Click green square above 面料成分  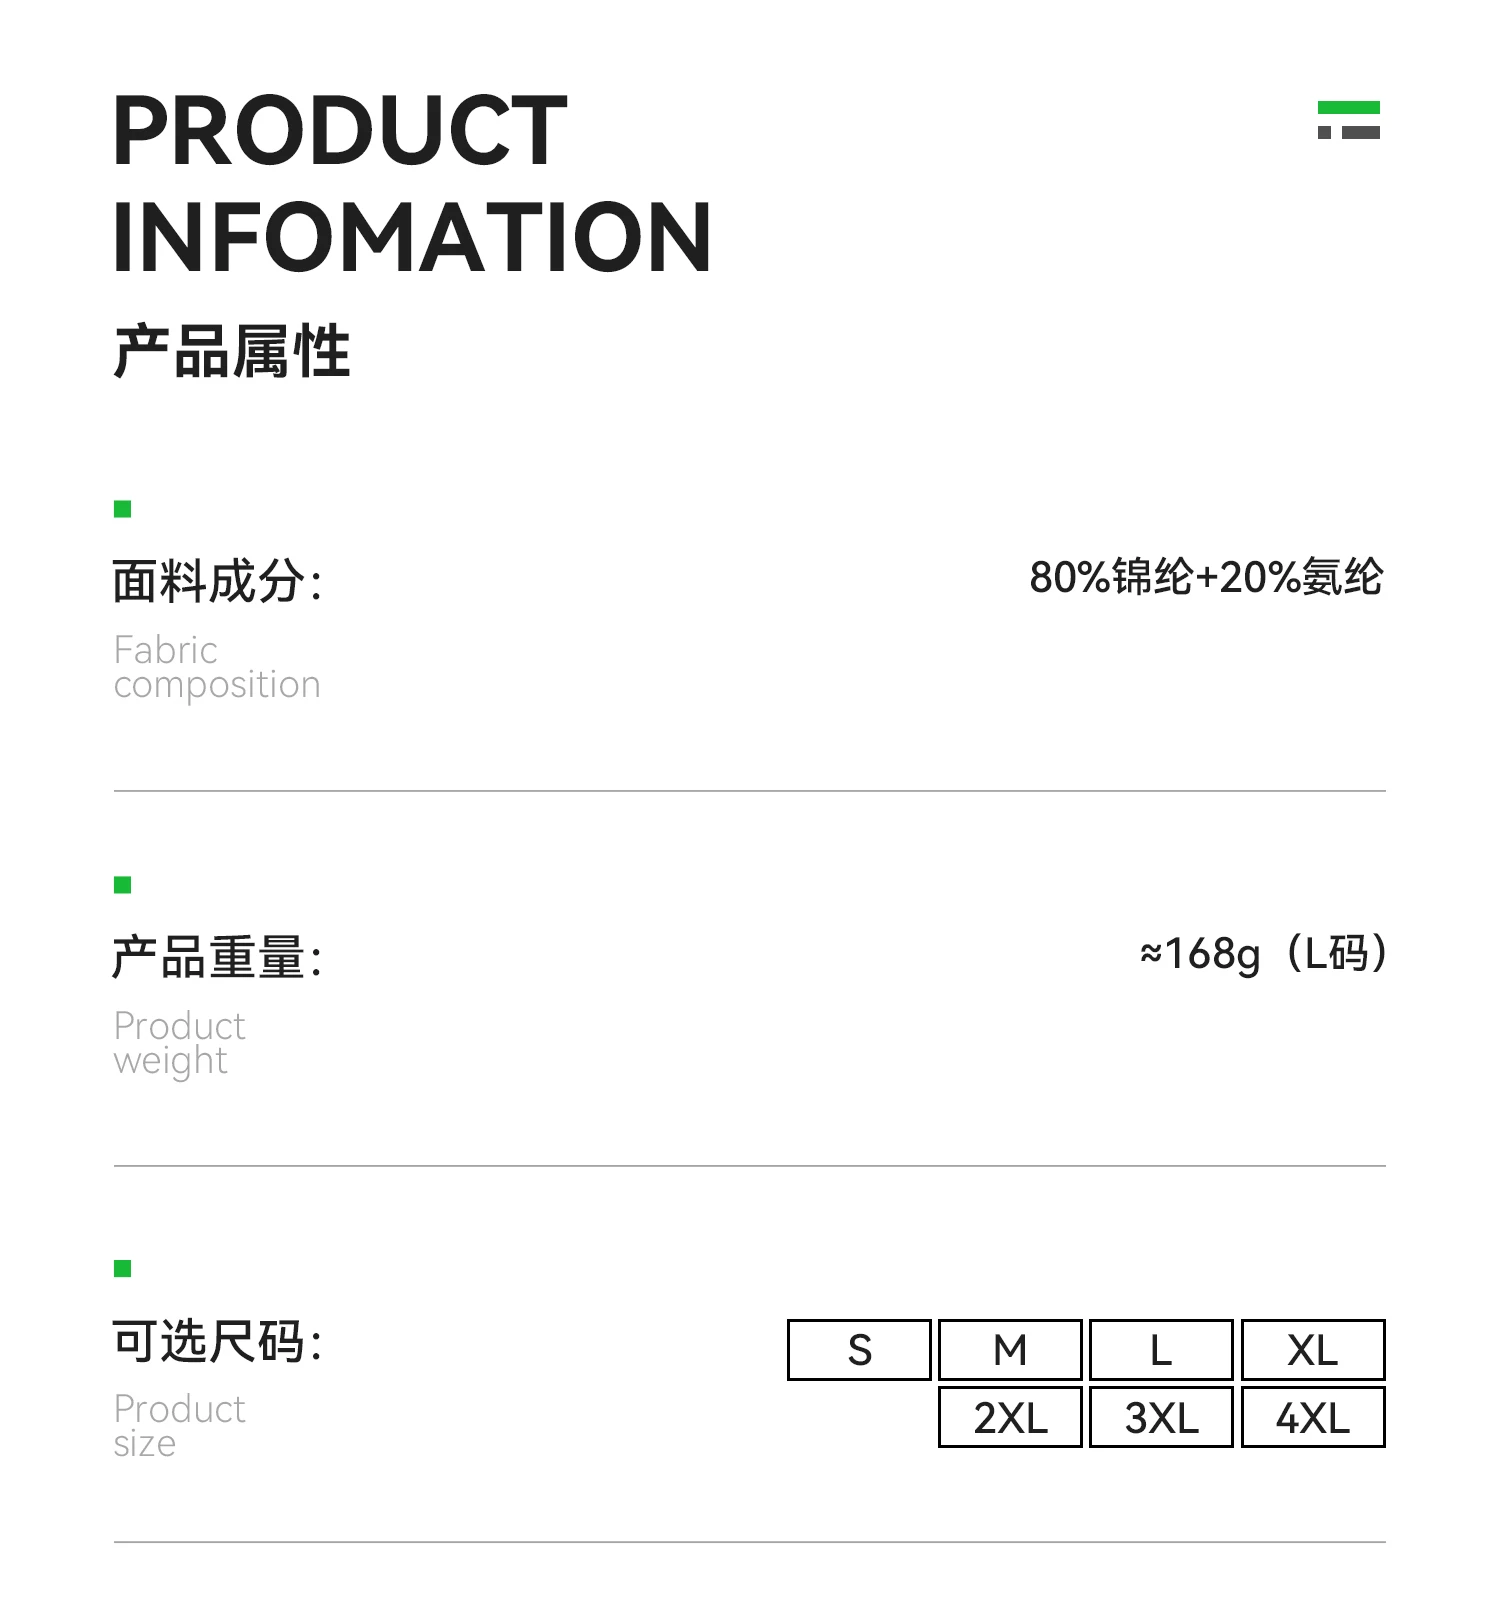tap(123, 509)
